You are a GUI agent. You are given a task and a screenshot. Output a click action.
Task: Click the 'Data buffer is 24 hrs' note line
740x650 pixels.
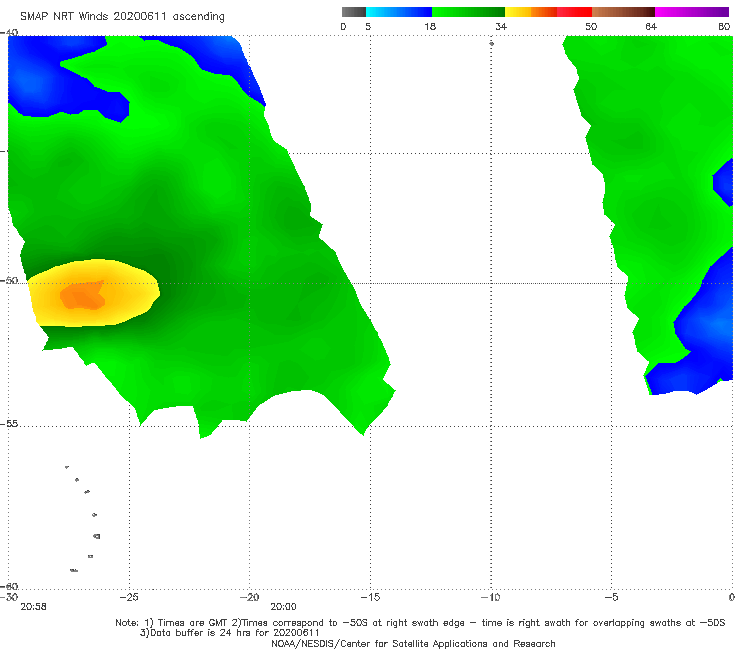229,633
